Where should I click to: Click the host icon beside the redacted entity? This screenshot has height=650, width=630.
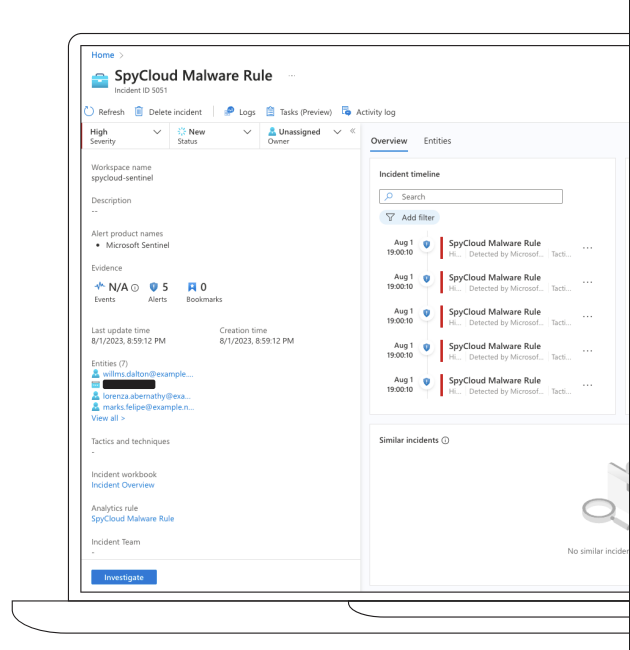96,385
